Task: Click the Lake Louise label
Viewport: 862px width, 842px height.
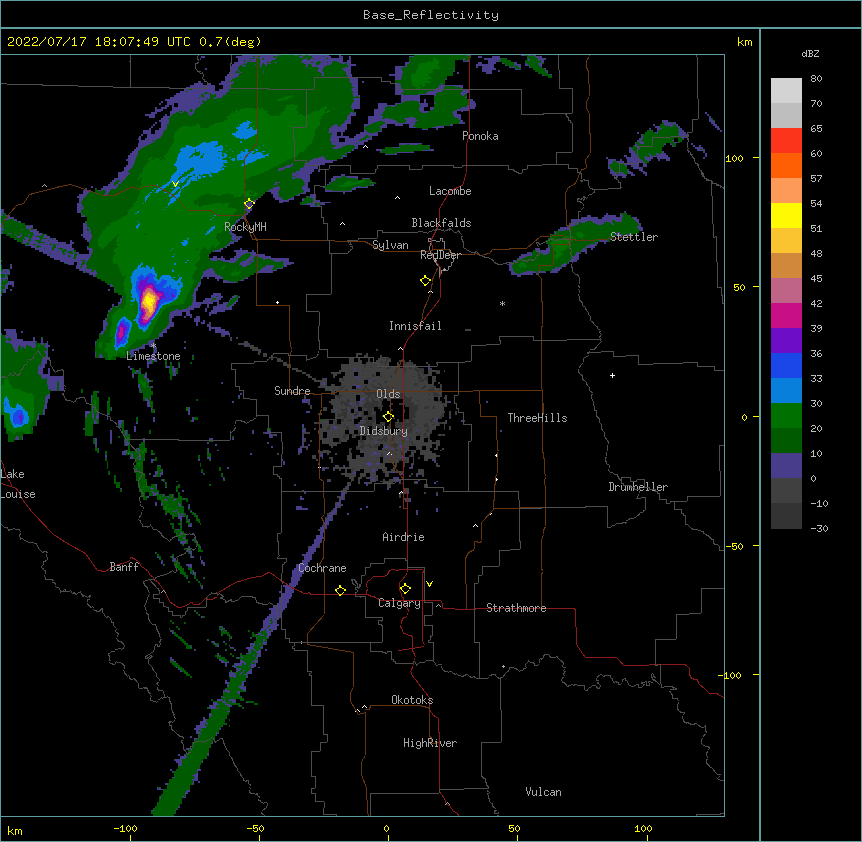Action: pyautogui.click(x=18, y=484)
